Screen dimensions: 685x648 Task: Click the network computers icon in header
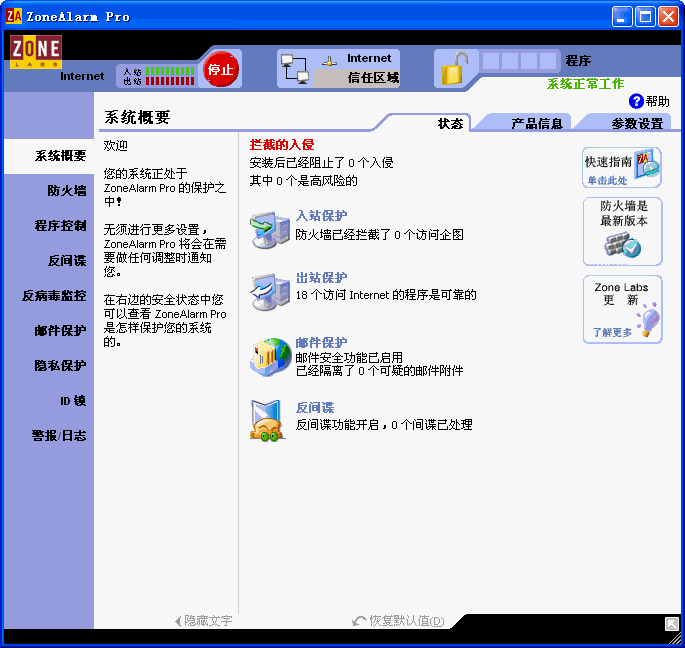point(294,69)
